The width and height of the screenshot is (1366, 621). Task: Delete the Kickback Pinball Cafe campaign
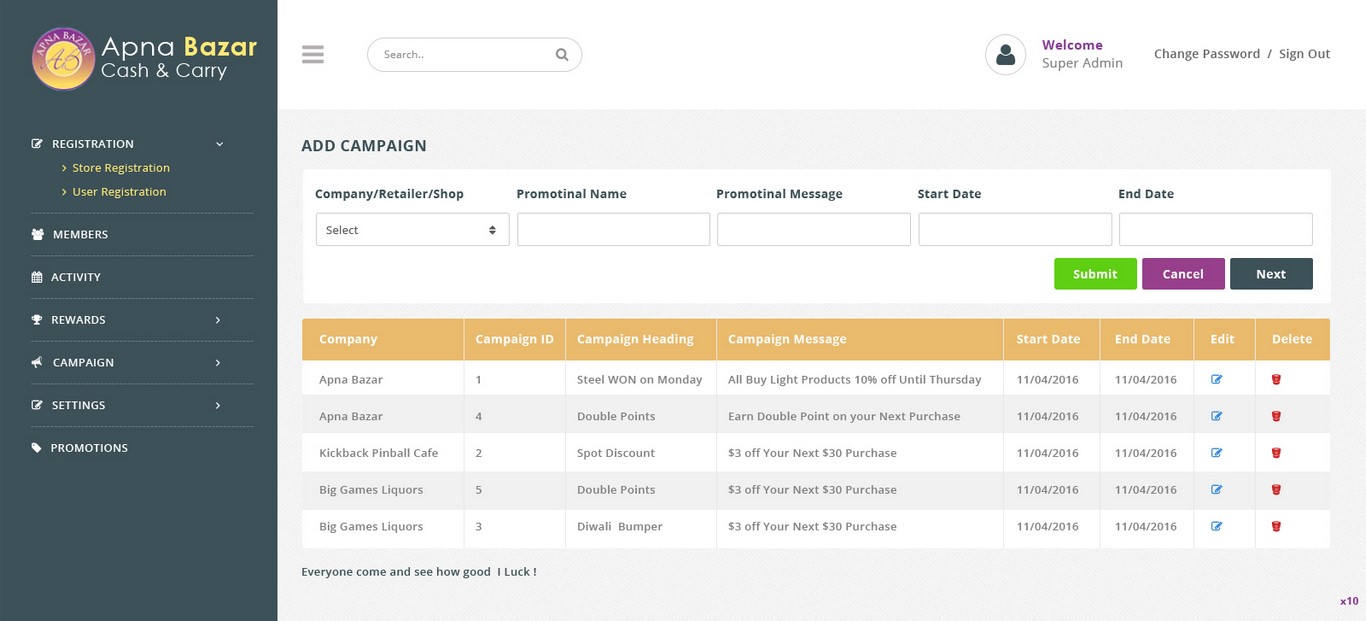(1276, 453)
